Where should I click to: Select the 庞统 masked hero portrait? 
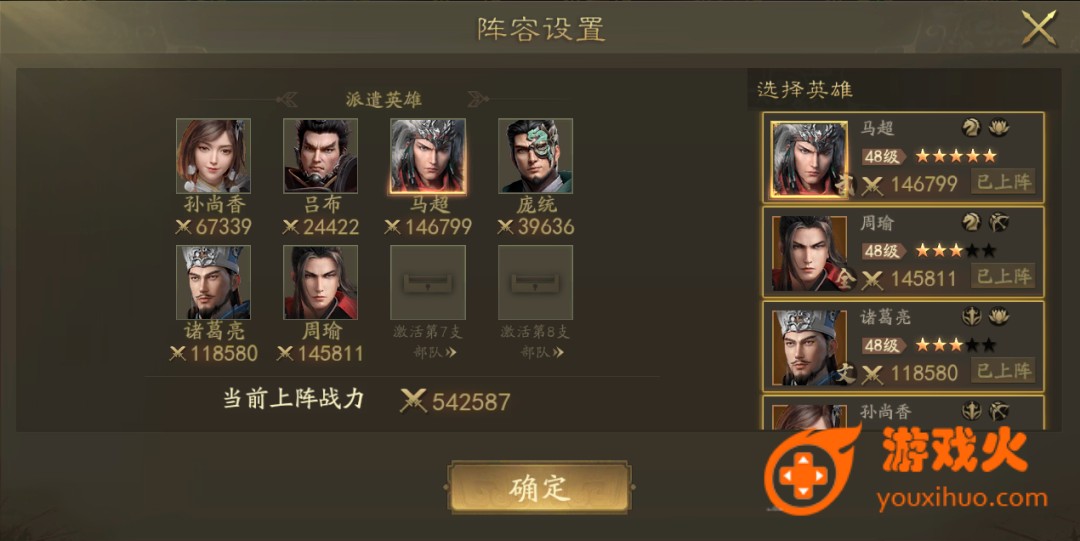(x=536, y=156)
